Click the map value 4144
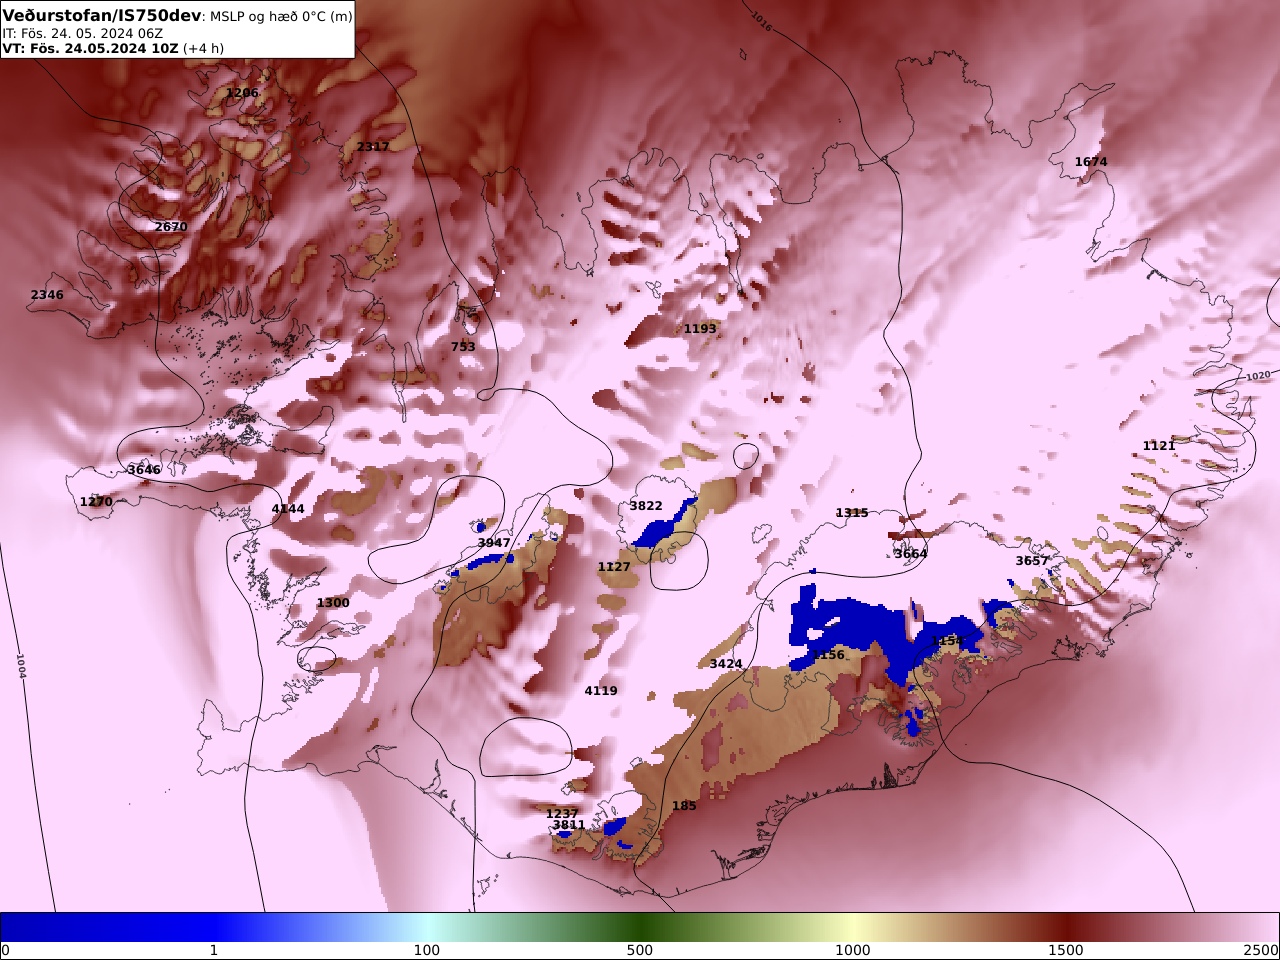Viewport: 1280px width, 960px height. [288, 509]
